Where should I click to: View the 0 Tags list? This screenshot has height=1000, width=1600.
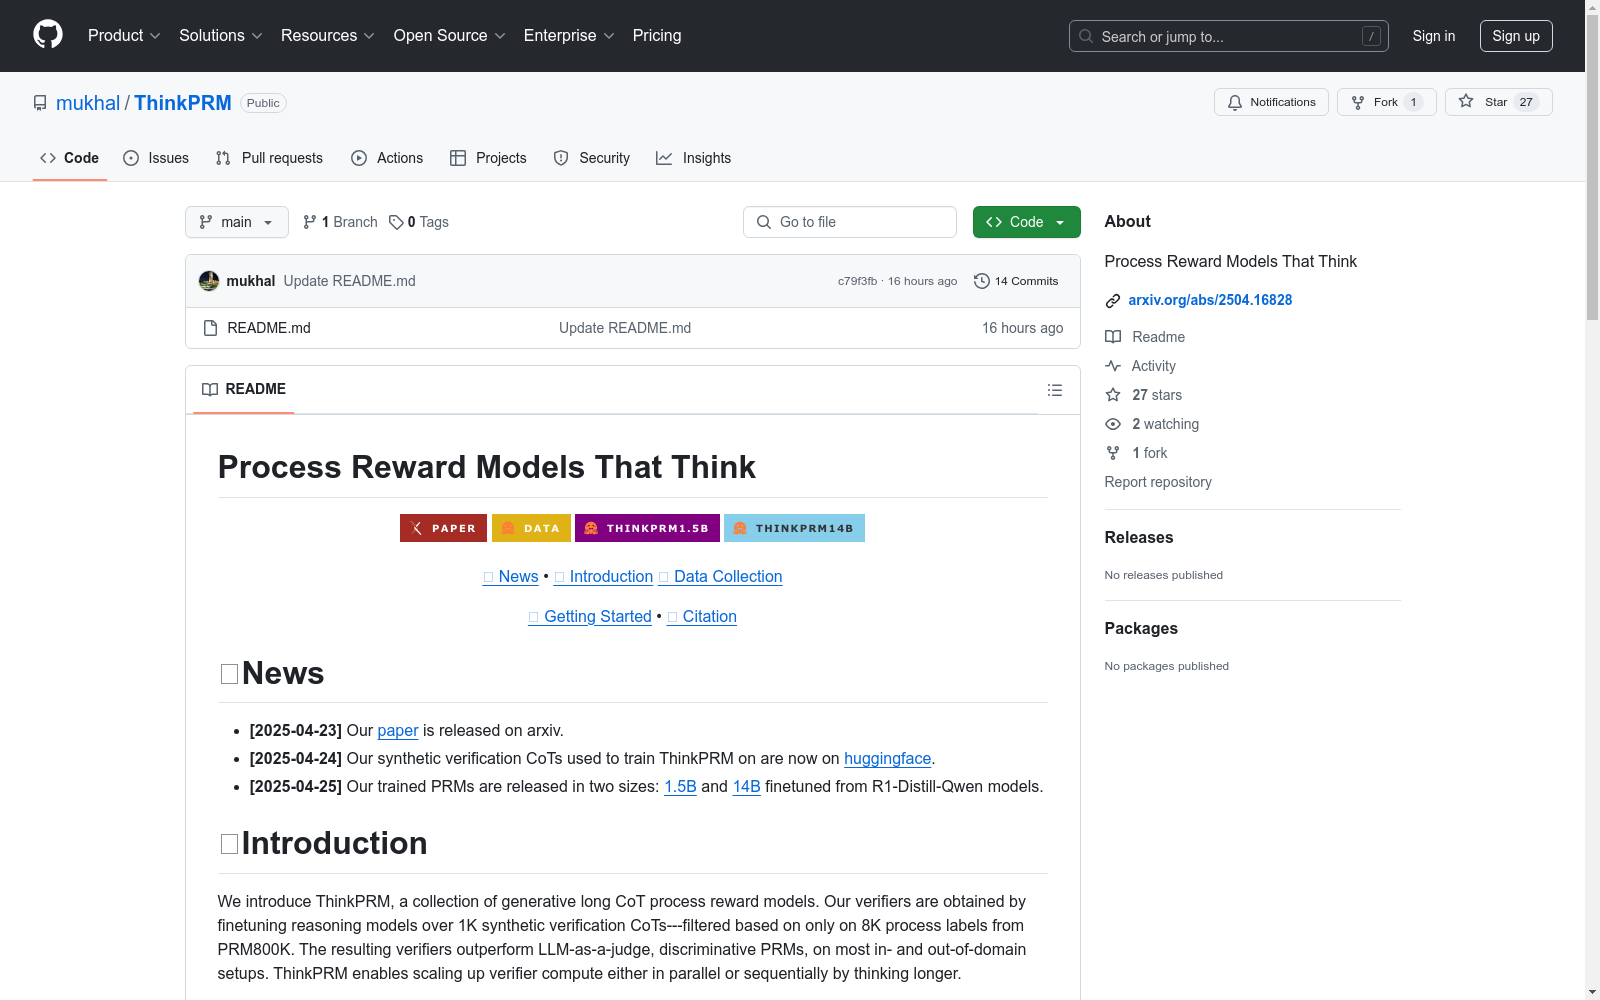[419, 222]
